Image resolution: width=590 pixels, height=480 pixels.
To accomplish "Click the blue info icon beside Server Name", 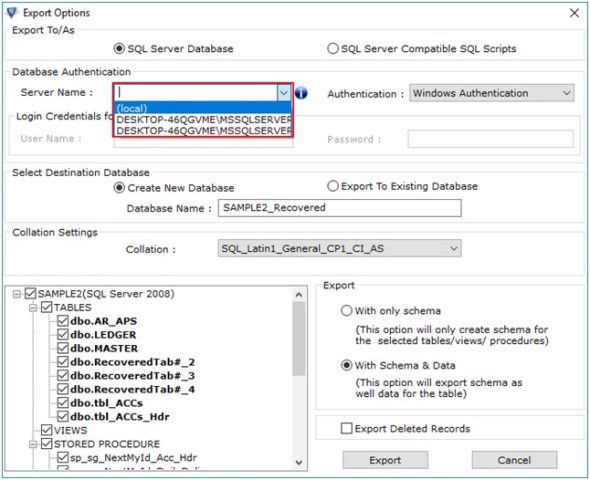I will pos(301,93).
